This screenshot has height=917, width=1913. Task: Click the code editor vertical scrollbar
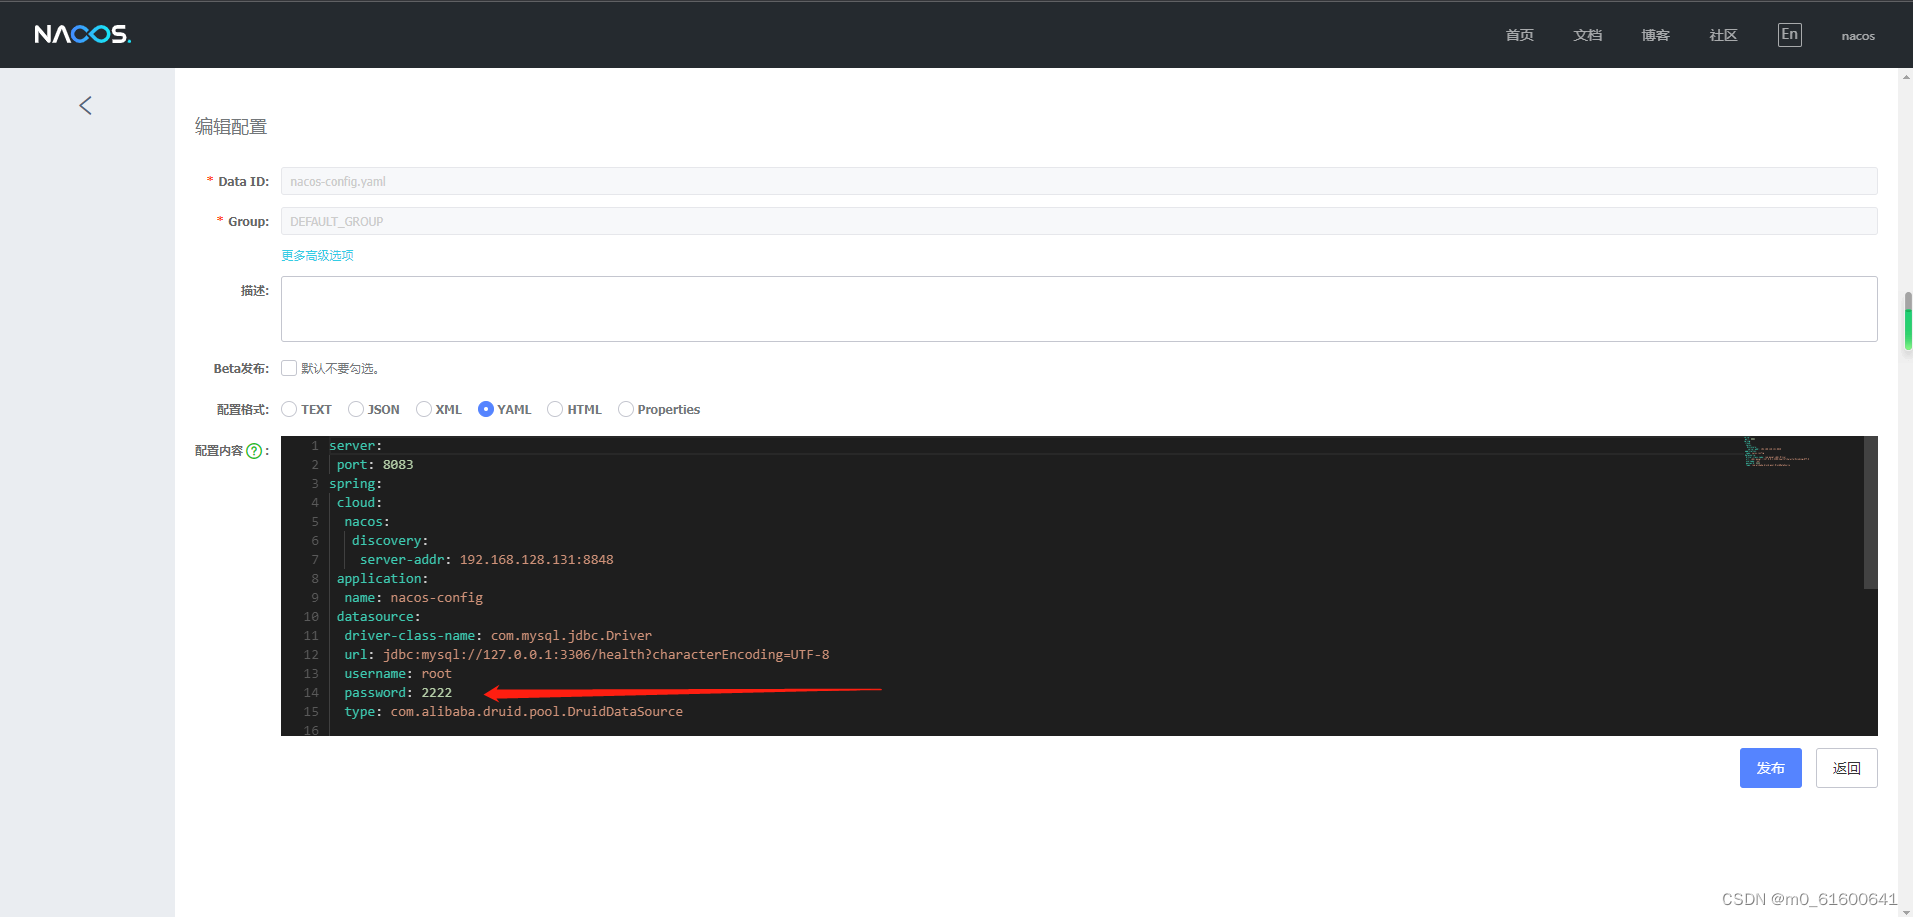pyautogui.click(x=1870, y=512)
